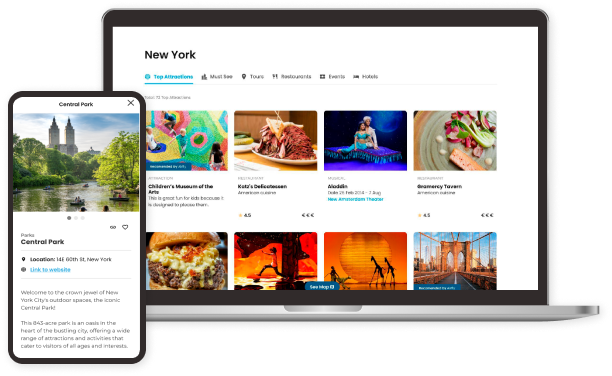Open the Events tab
The width and height of the screenshot is (612, 376).
point(332,77)
